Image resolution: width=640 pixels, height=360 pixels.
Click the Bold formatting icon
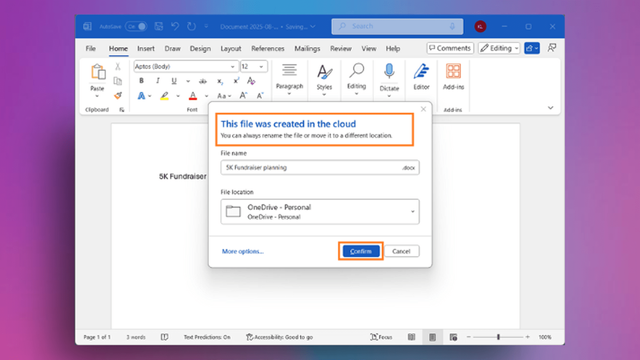141,81
